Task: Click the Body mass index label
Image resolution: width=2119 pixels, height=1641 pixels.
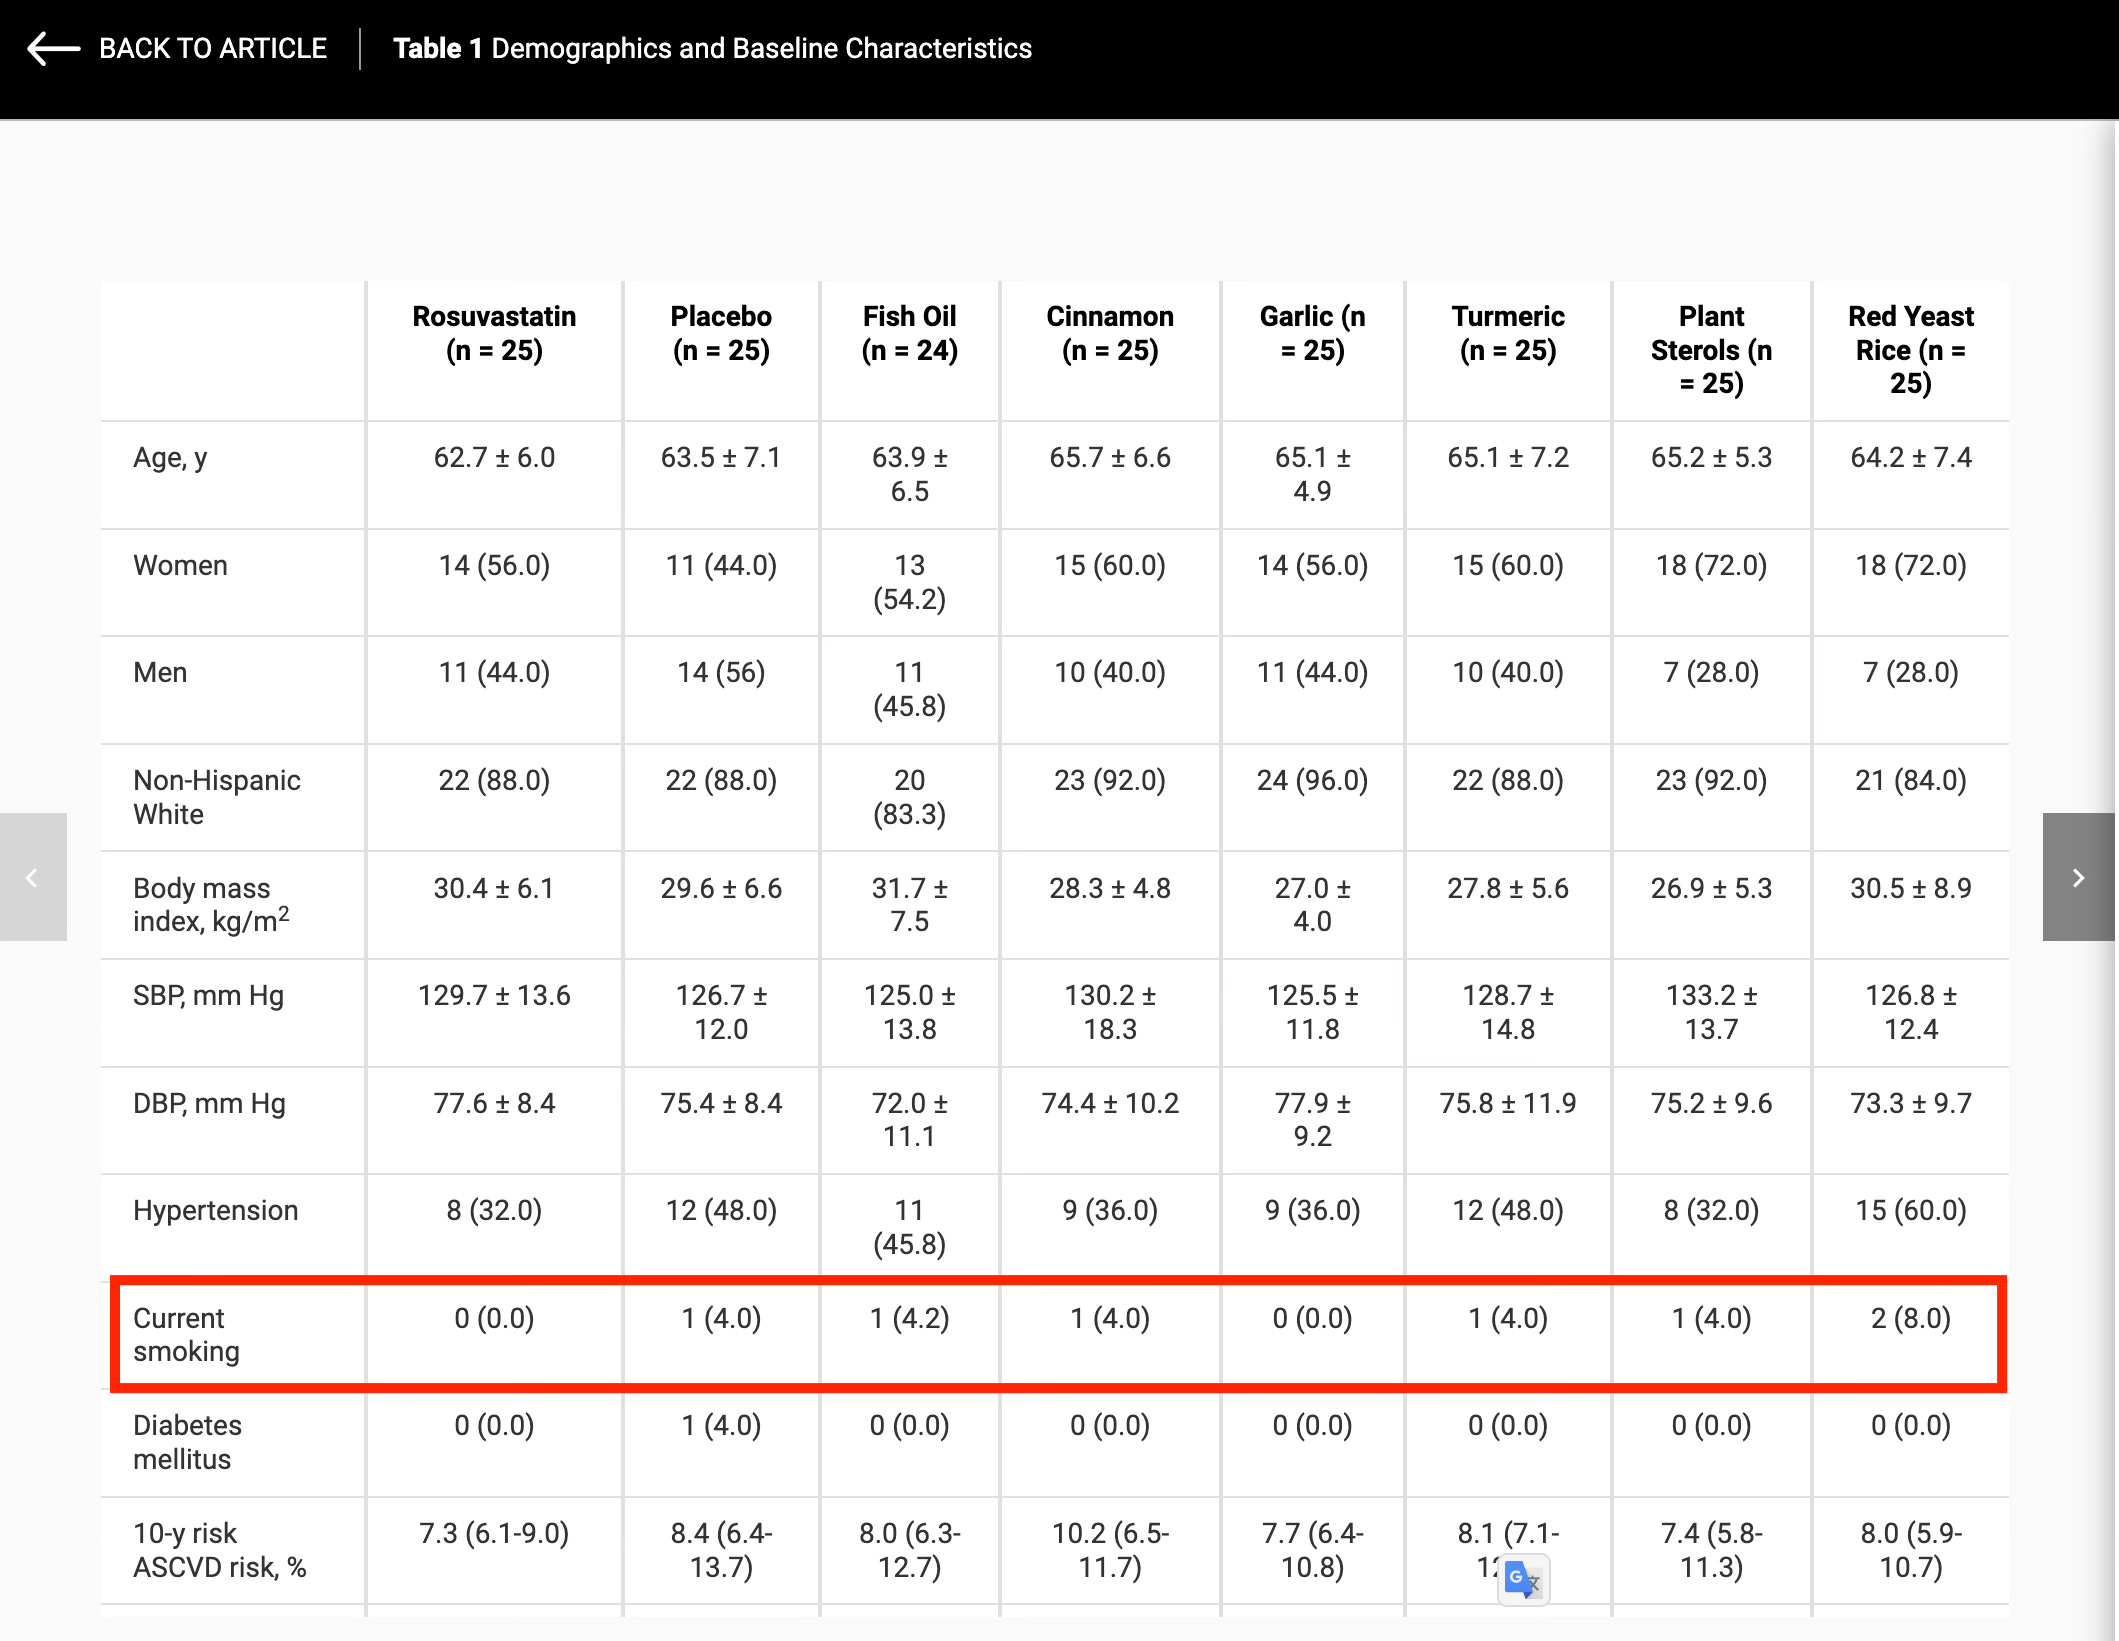Action: point(210,904)
